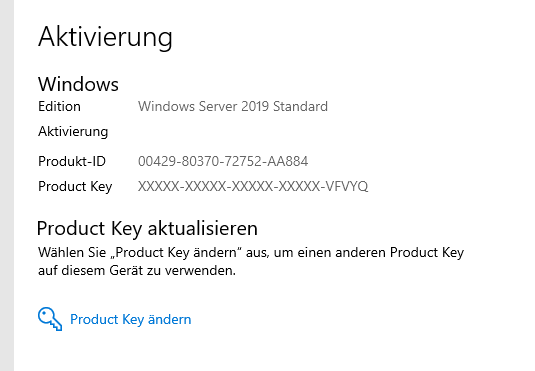Open the Product Key ändern link
535x371 pixels.
pos(130,319)
